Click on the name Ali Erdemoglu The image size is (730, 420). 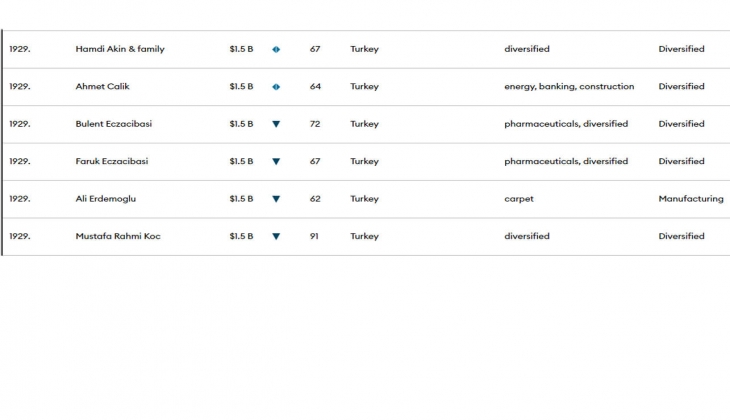106,199
